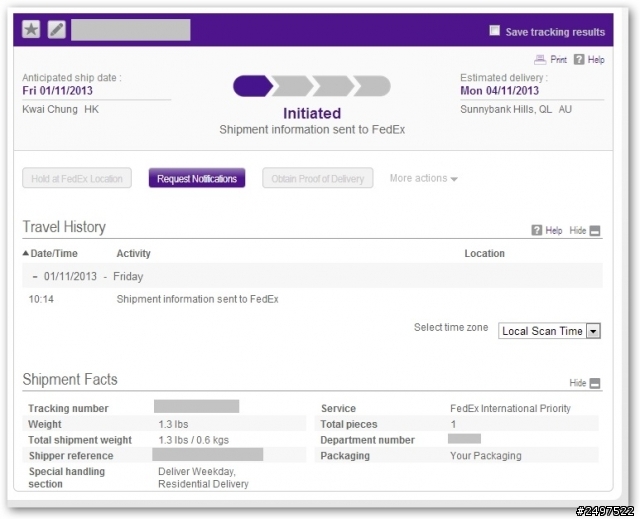Screen dimensions: 640x519
Task: Click Obtain Proof of Delivery button
Action: pyautogui.click(x=318, y=178)
